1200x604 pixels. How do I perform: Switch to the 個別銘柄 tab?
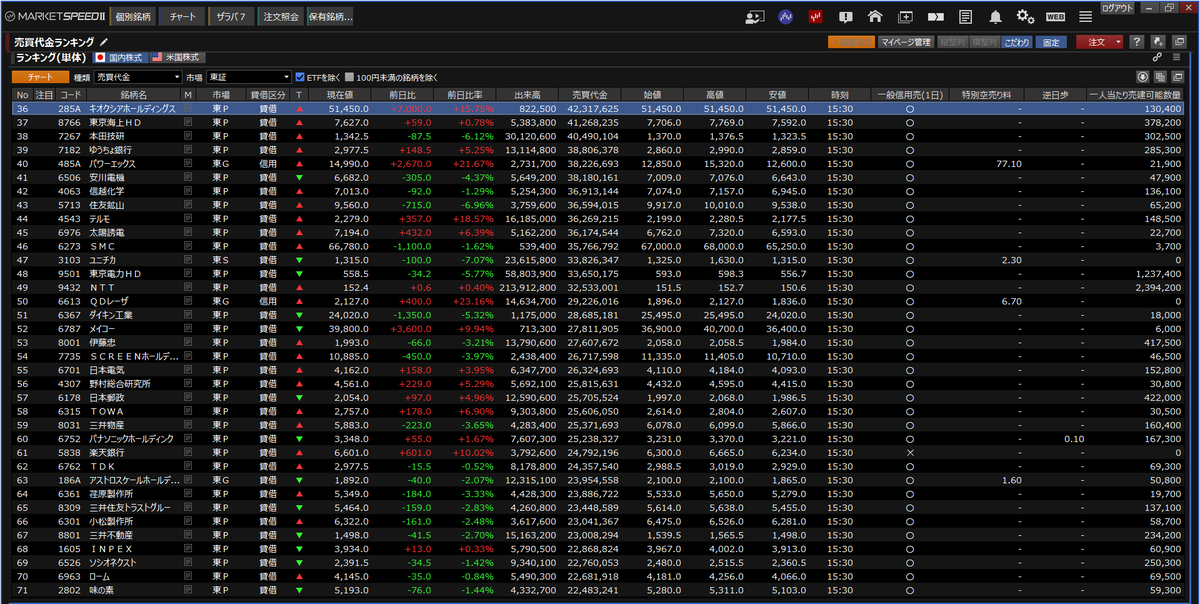pos(133,17)
